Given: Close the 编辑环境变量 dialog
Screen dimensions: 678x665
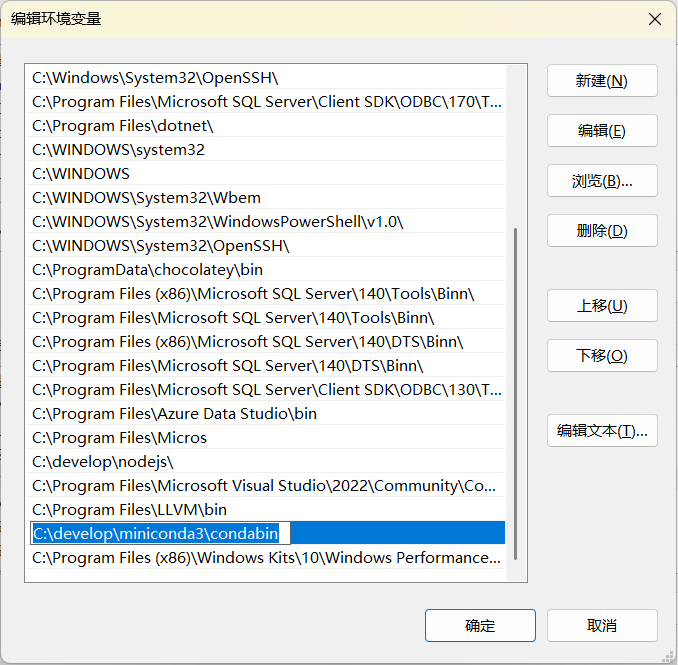Looking at the screenshot, I should (x=655, y=19).
